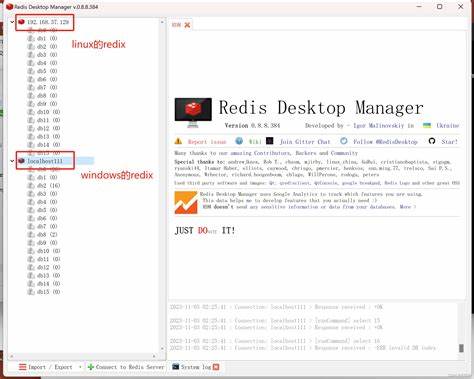Click the Redis Desktop Manager monitor logo

pos(193,112)
